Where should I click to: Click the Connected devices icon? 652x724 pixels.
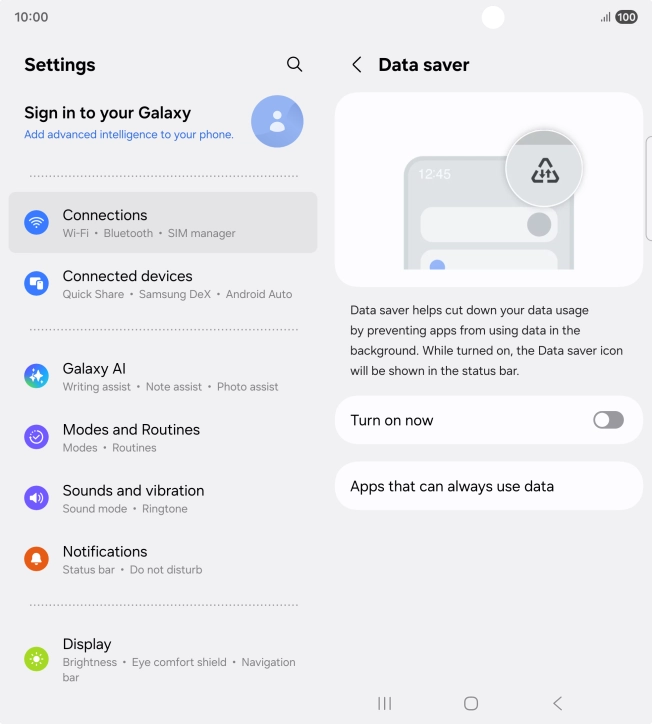[36, 284]
